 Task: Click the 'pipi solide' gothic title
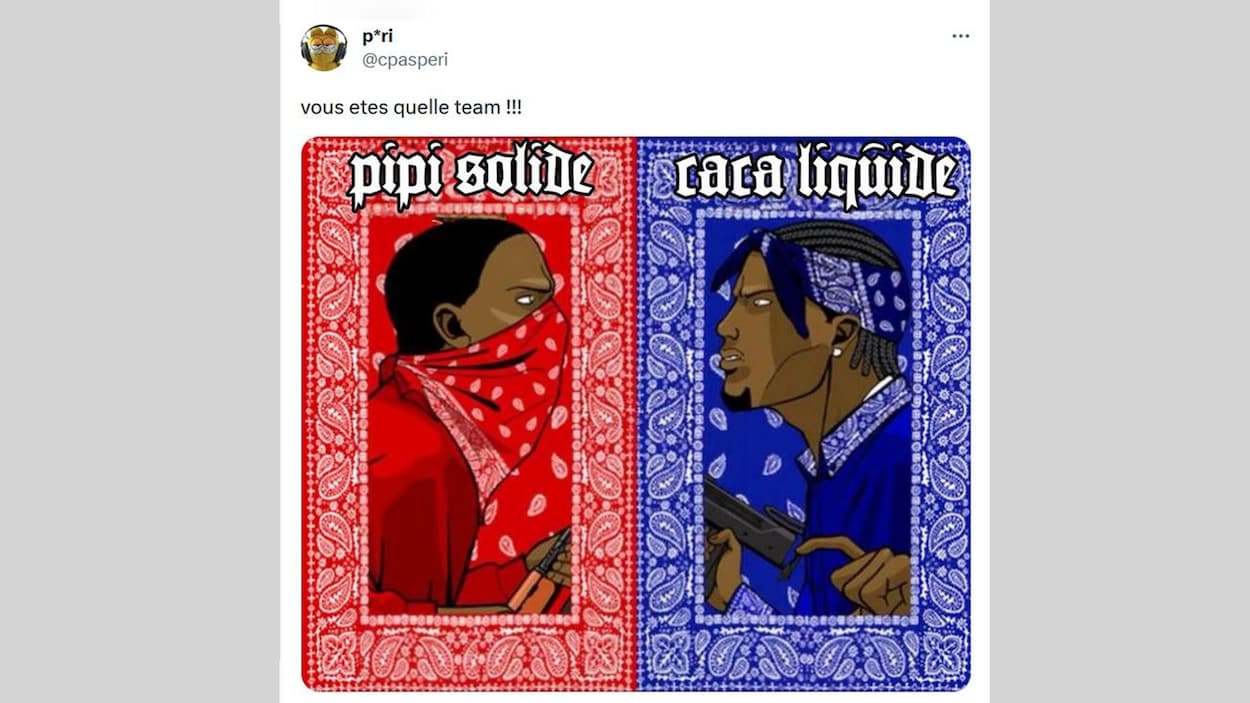coord(471,177)
